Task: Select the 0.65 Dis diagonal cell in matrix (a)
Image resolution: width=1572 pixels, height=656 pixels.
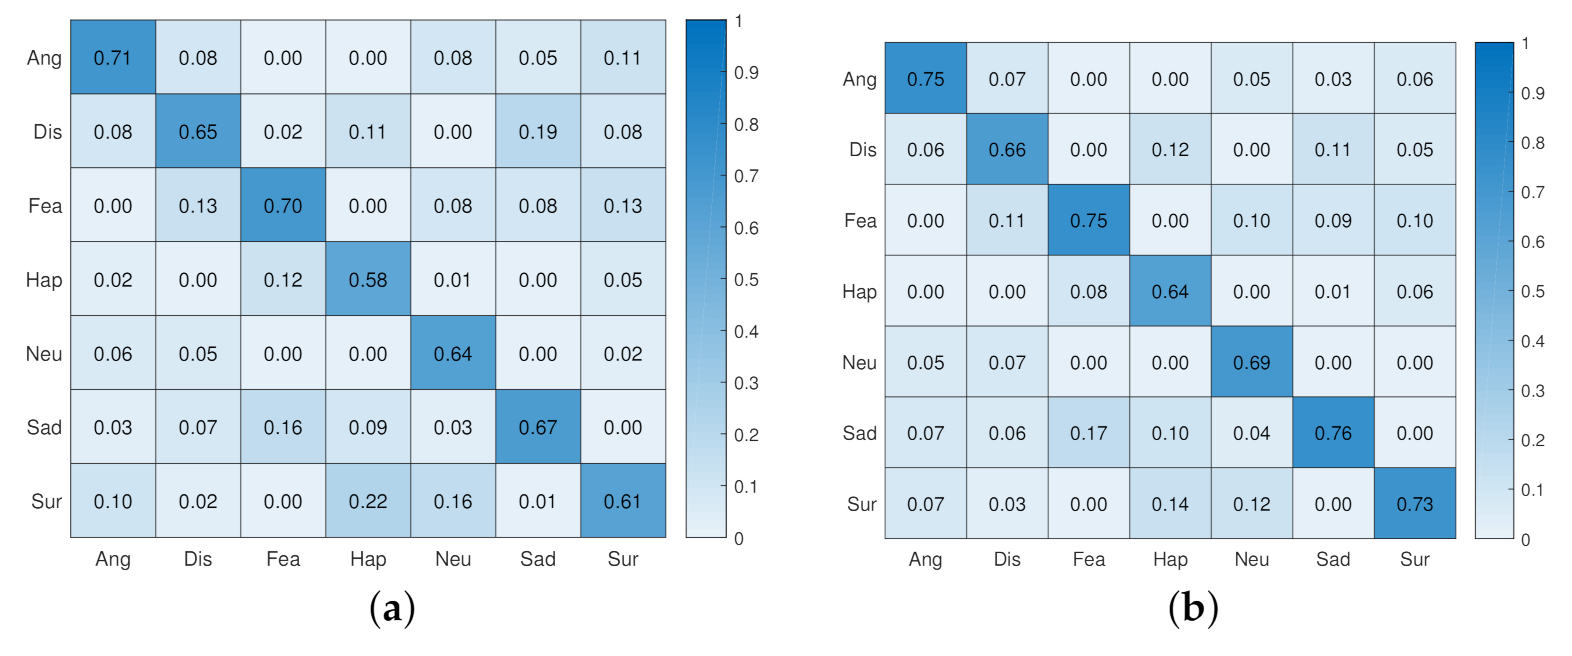Action: [x=198, y=131]
